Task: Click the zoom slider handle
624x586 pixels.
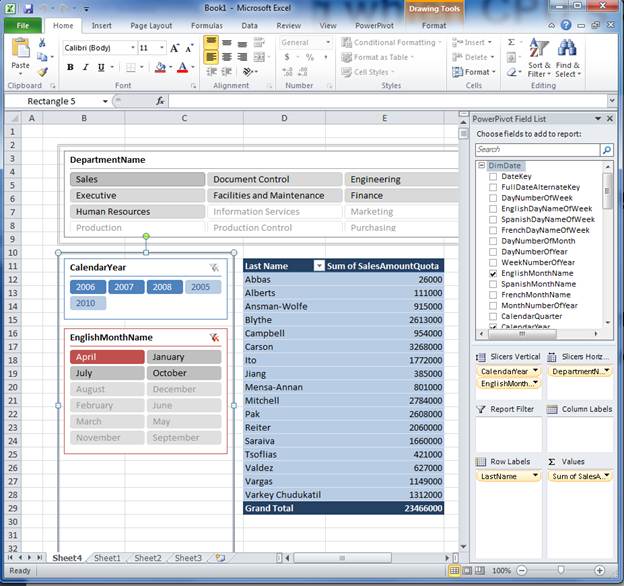Action: [560, 570]
